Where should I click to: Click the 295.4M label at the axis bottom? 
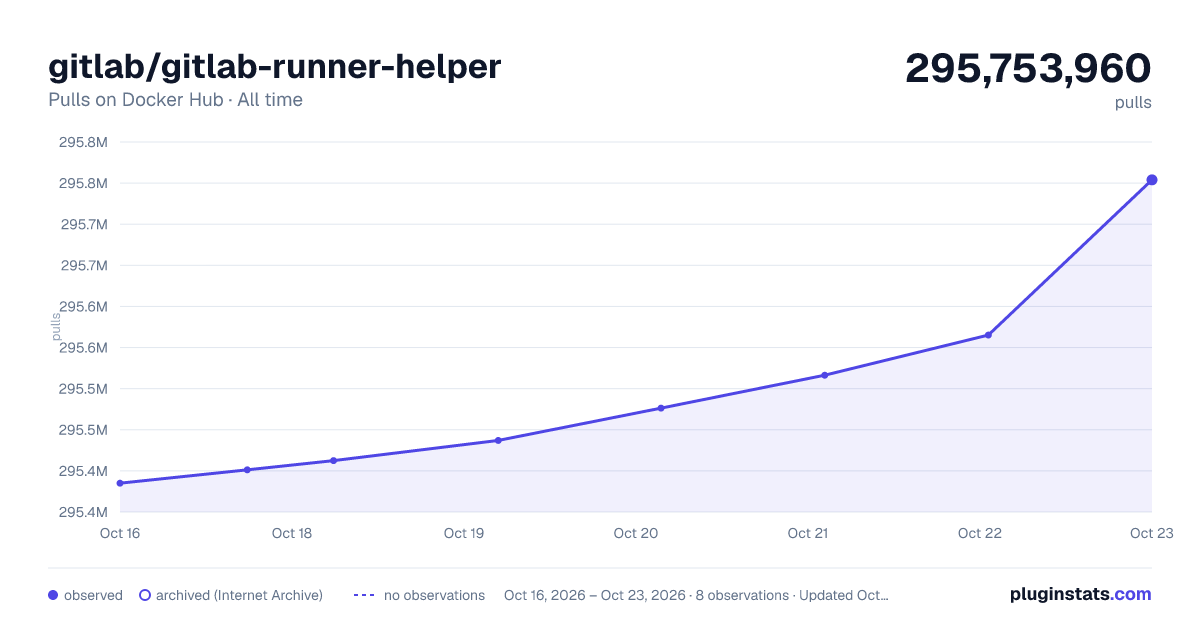83,512
